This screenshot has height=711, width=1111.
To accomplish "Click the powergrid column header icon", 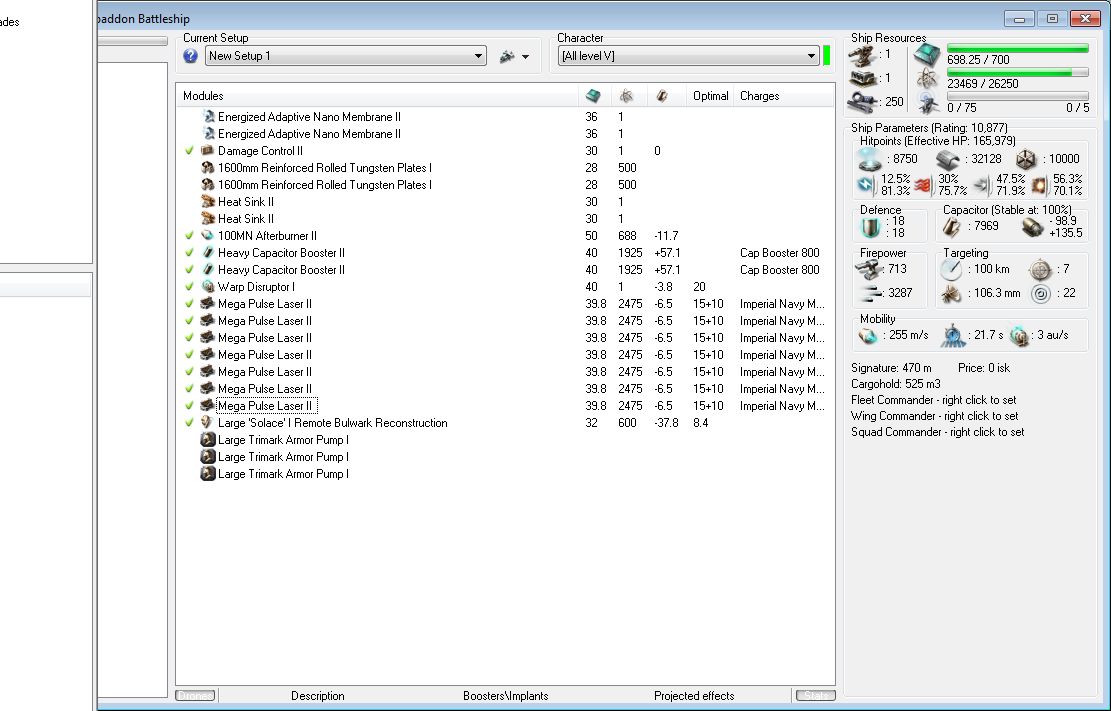I will [626, 96].
